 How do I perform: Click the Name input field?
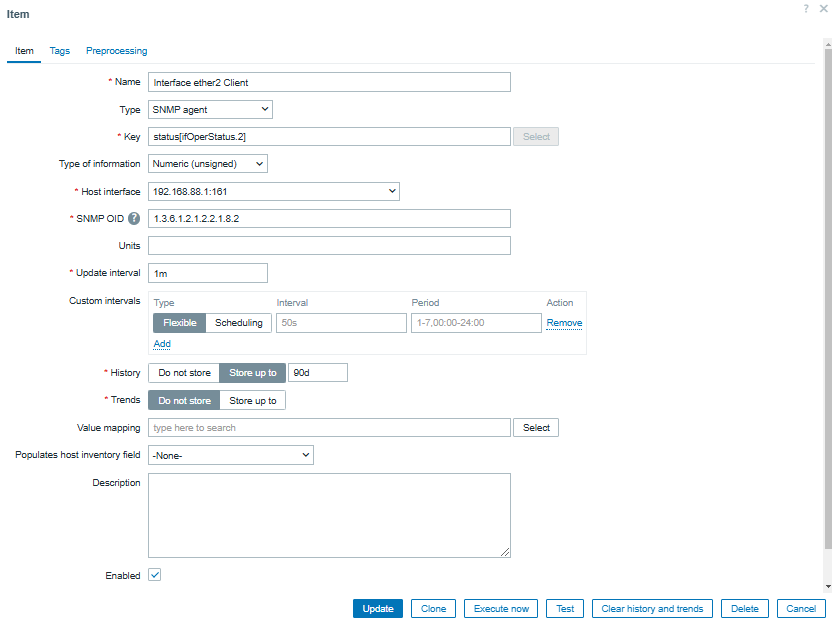click(x=329, y=82)
